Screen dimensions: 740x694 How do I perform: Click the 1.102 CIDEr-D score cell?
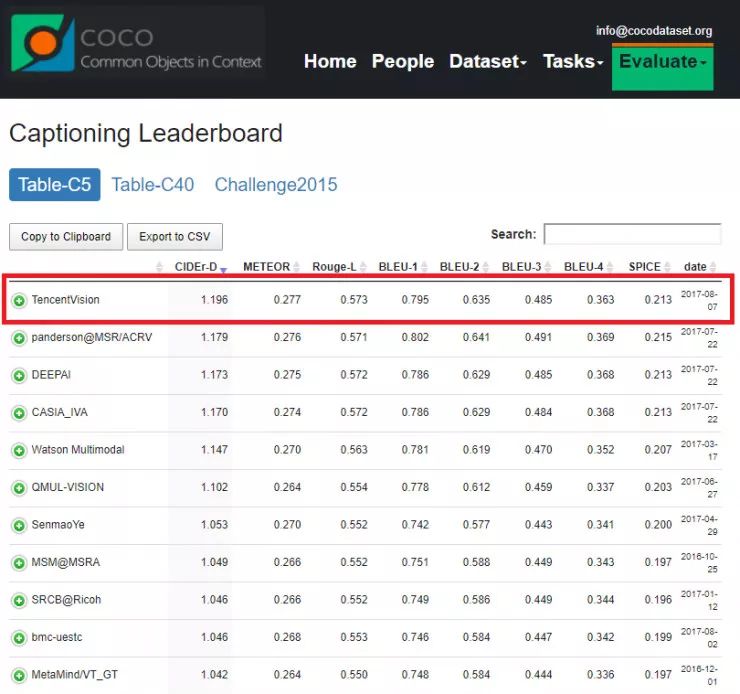(214, 487)
